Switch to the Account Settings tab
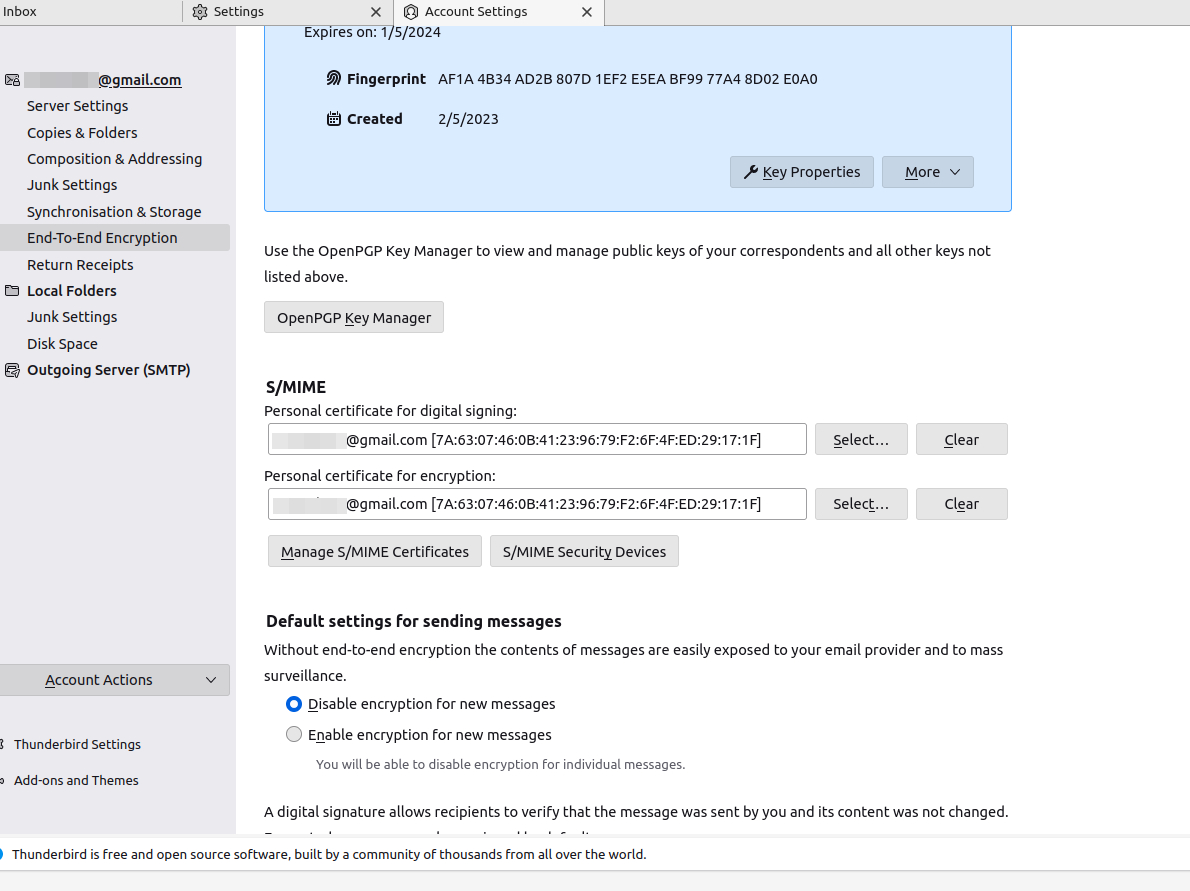Screen dimensions: 1190x891 pos(499,12)
